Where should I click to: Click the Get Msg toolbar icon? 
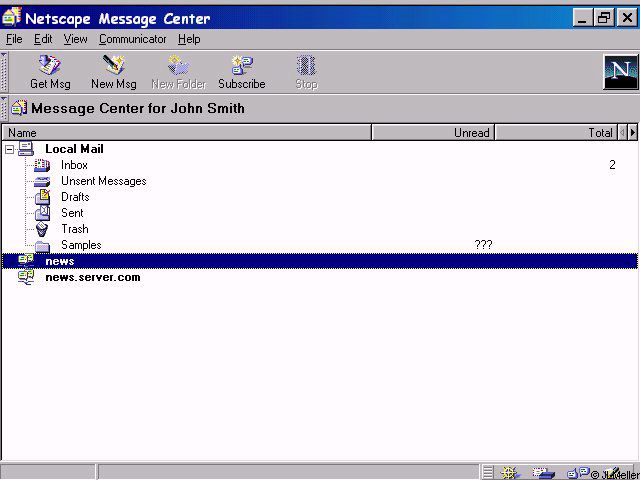50,65
